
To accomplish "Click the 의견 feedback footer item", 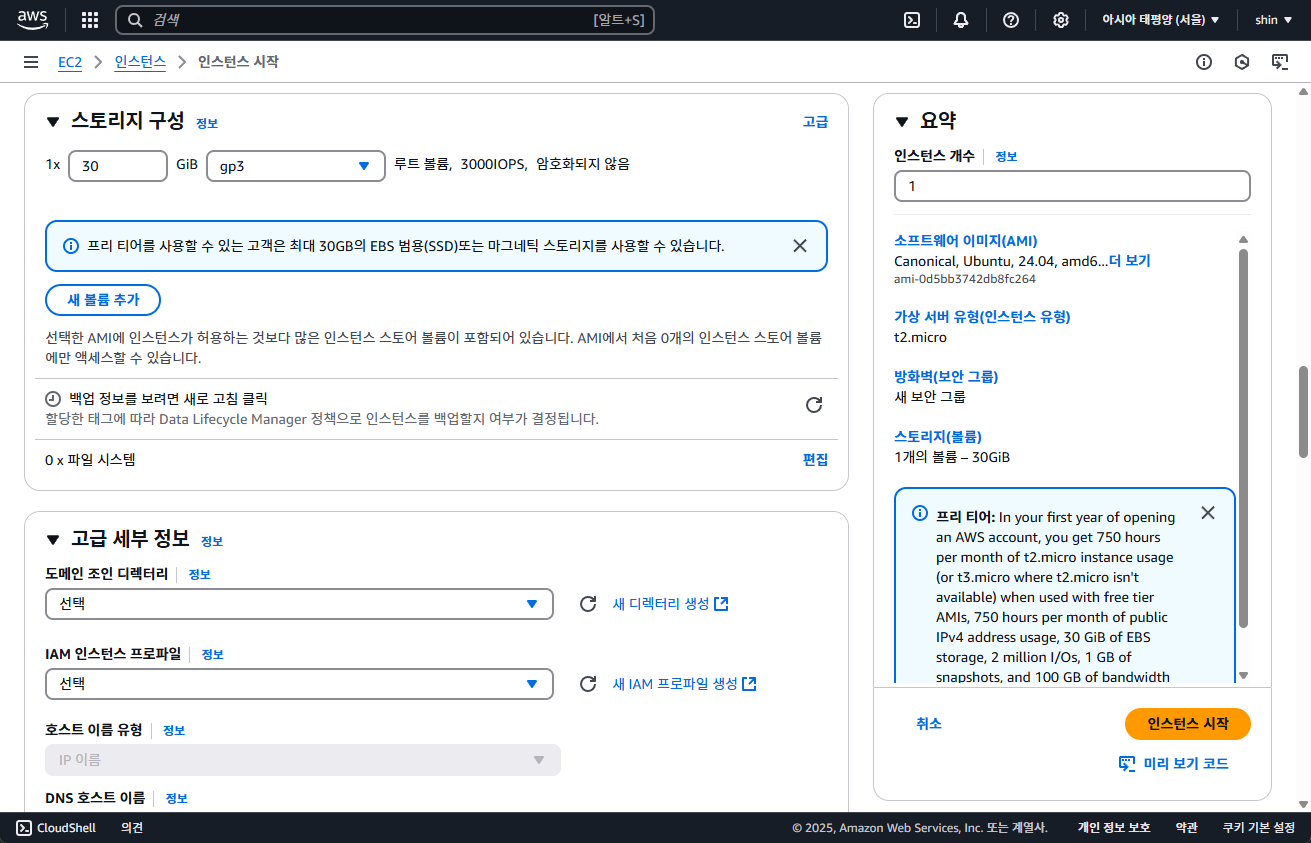I will pos(132,828).
